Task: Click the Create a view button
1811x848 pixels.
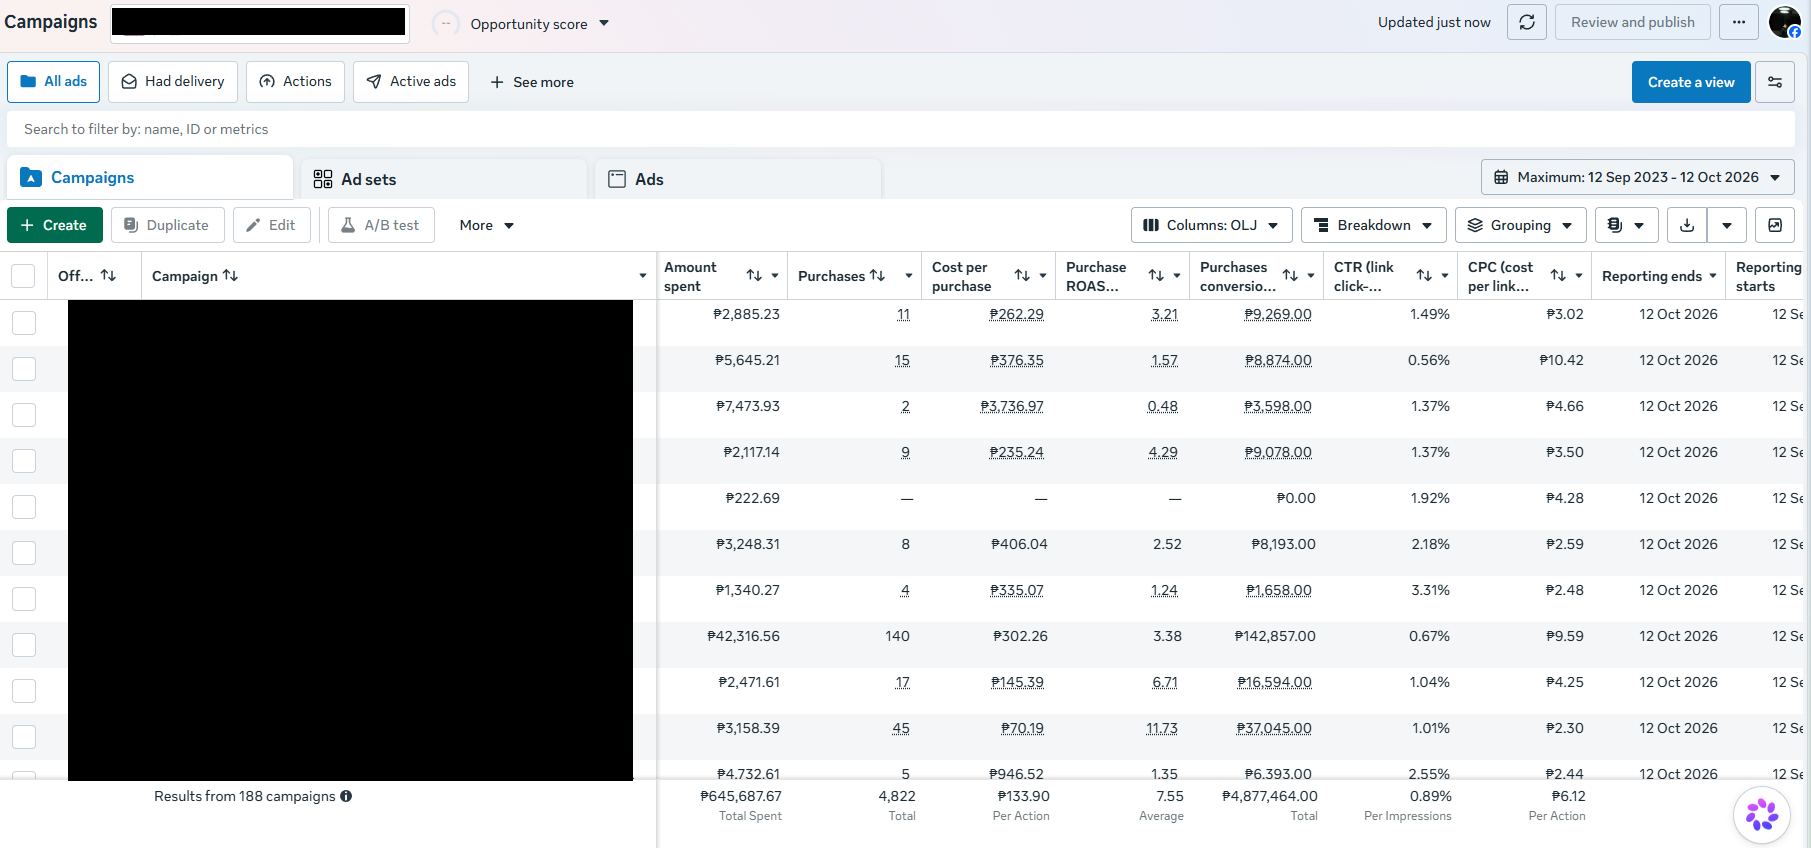Action: click(1691, 82)
